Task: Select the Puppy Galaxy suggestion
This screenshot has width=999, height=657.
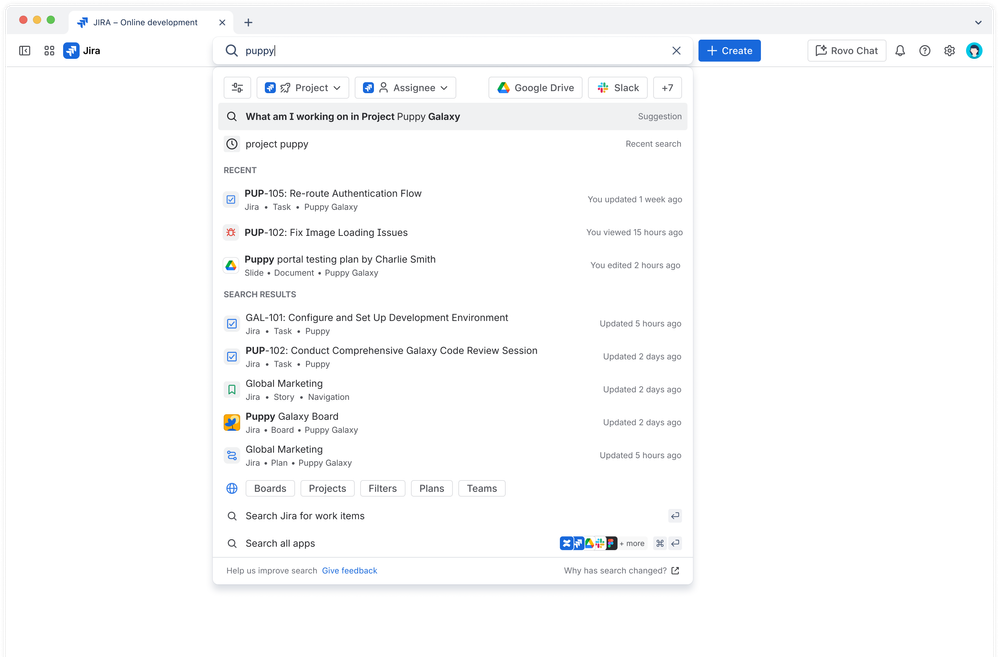Action: [452, 117]
